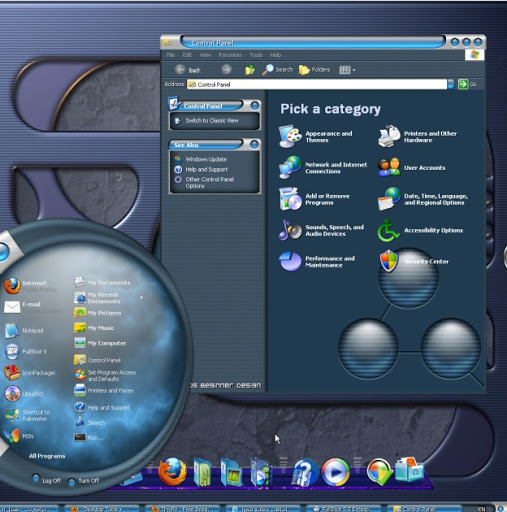Screen dimensions: 507x512
Task: Open Printers and Faxes in start menu
Action: [x=104, y=390]
